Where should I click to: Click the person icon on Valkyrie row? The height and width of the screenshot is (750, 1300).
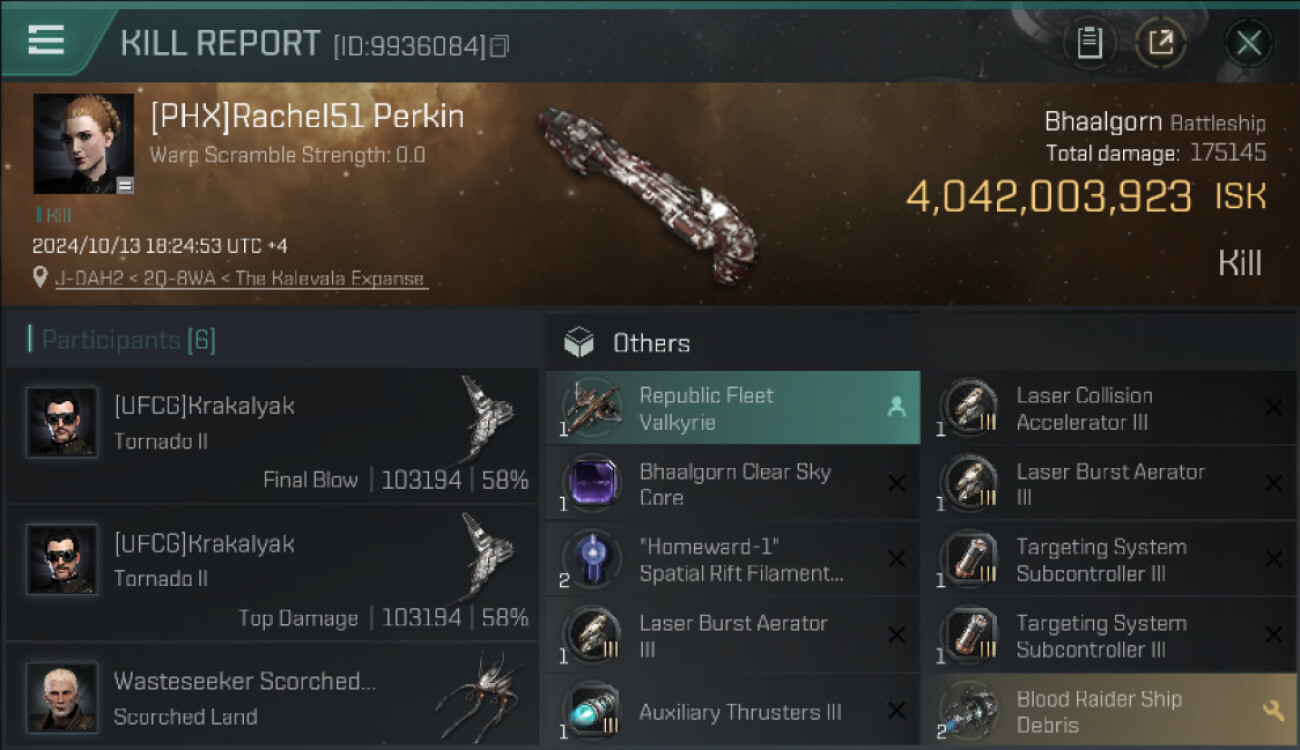(x=896, y=407)
